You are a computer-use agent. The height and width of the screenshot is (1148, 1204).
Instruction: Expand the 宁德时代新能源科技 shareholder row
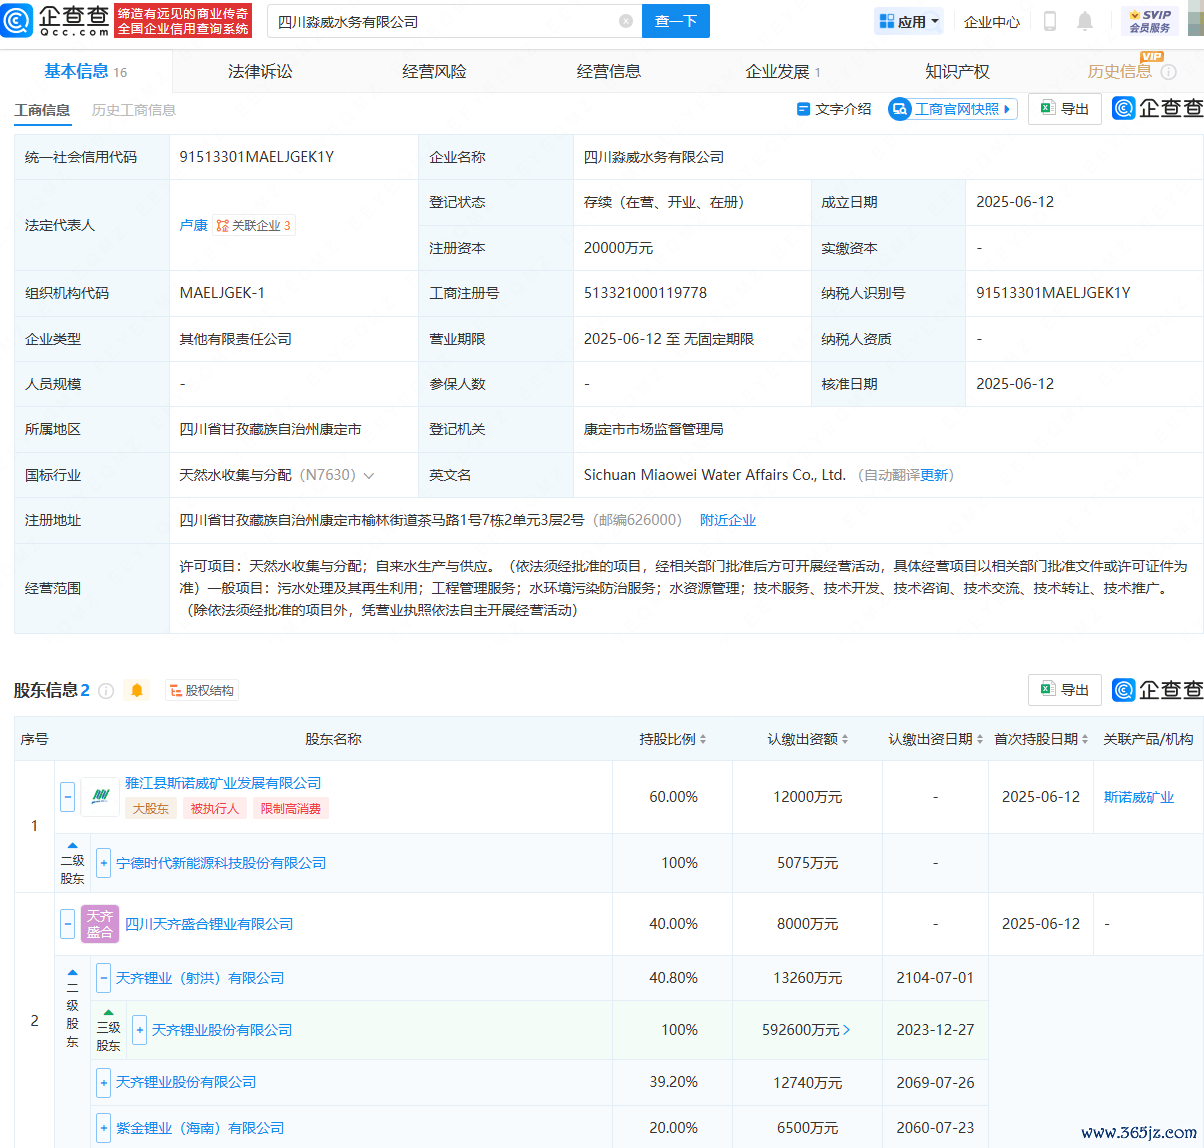(x=103, y=863)
